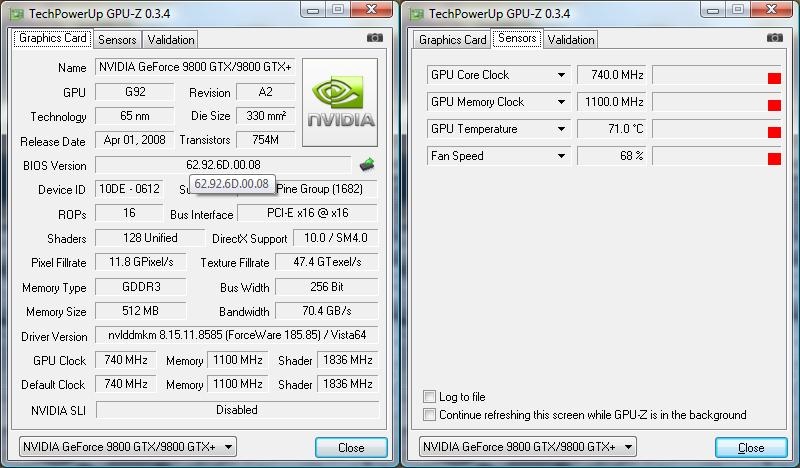
Task: Close left GPU-Z window via title bar X
Action: [371, 10]
